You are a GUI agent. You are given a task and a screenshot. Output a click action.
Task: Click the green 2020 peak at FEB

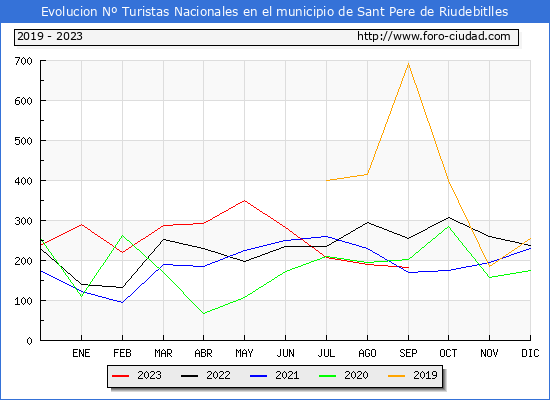click(x=122, y=235)
